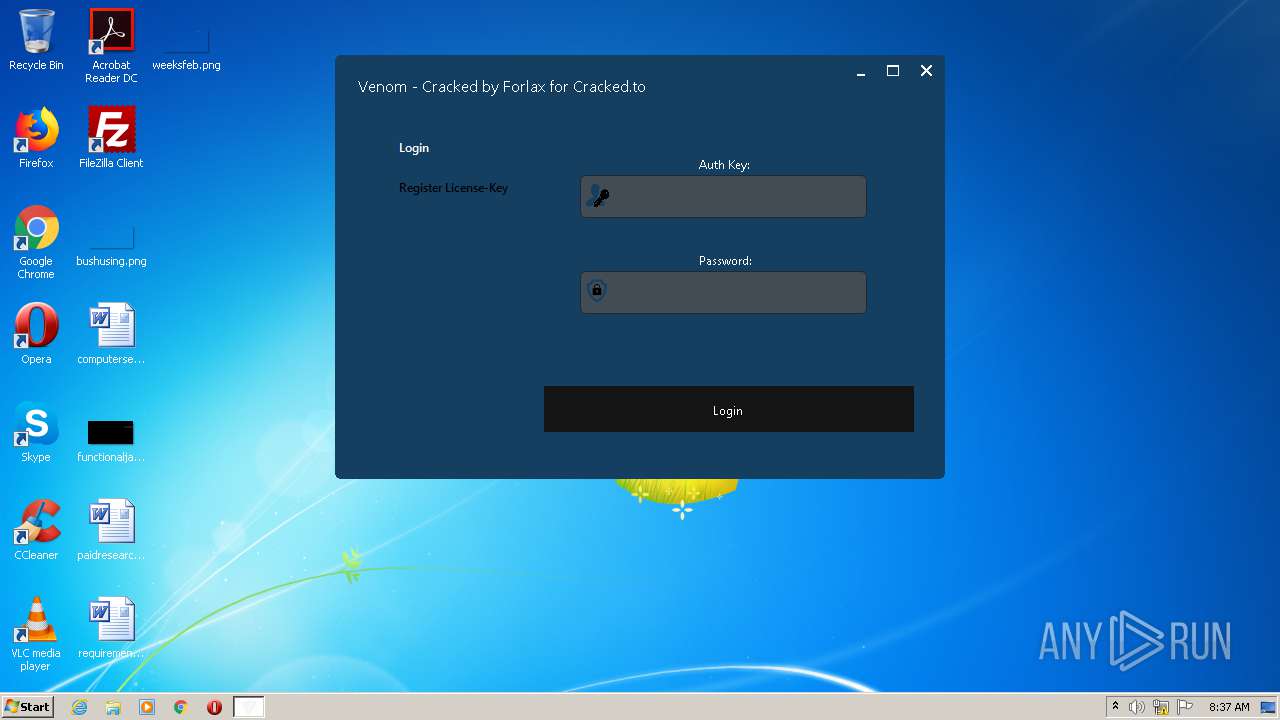Open Internet Explorer from taskbar
Image resolution: width=1280 pixels, height=720 pixels.
coord(80,707)
